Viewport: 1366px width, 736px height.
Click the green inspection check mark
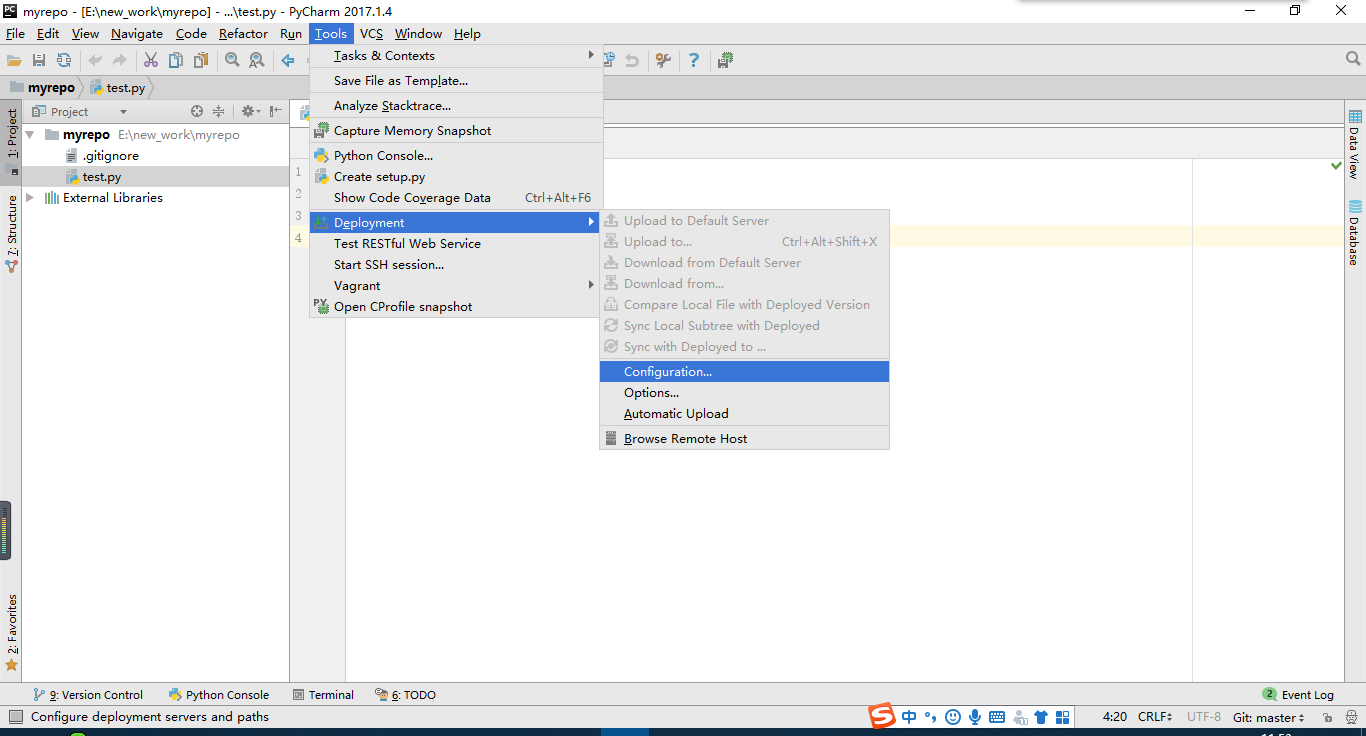point(1337,165)
